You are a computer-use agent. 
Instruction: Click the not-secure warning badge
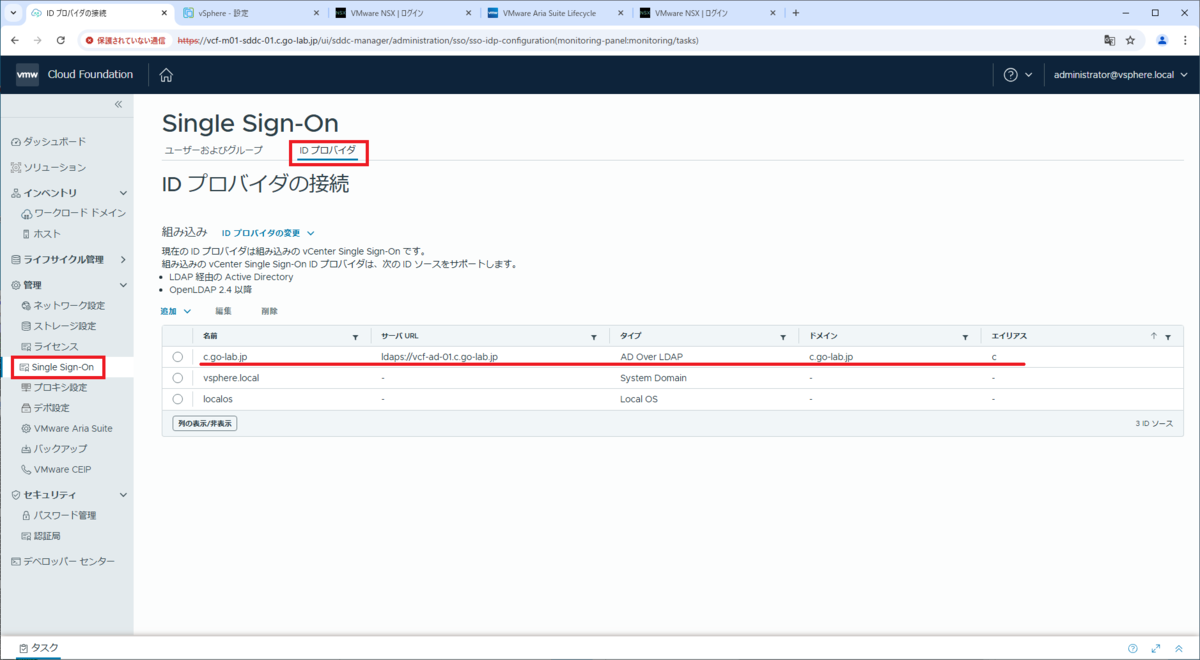(x=125, y=41)
